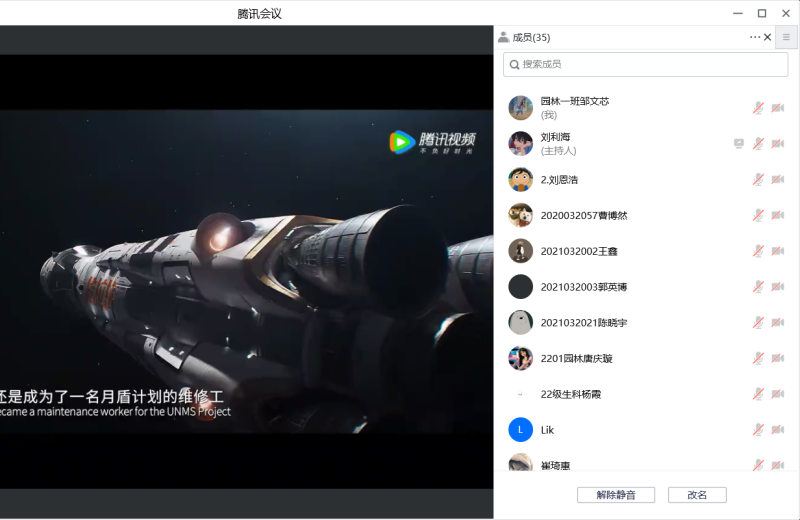
Task: Maximize the 腾讯会议 window
Action: (762, 13)
